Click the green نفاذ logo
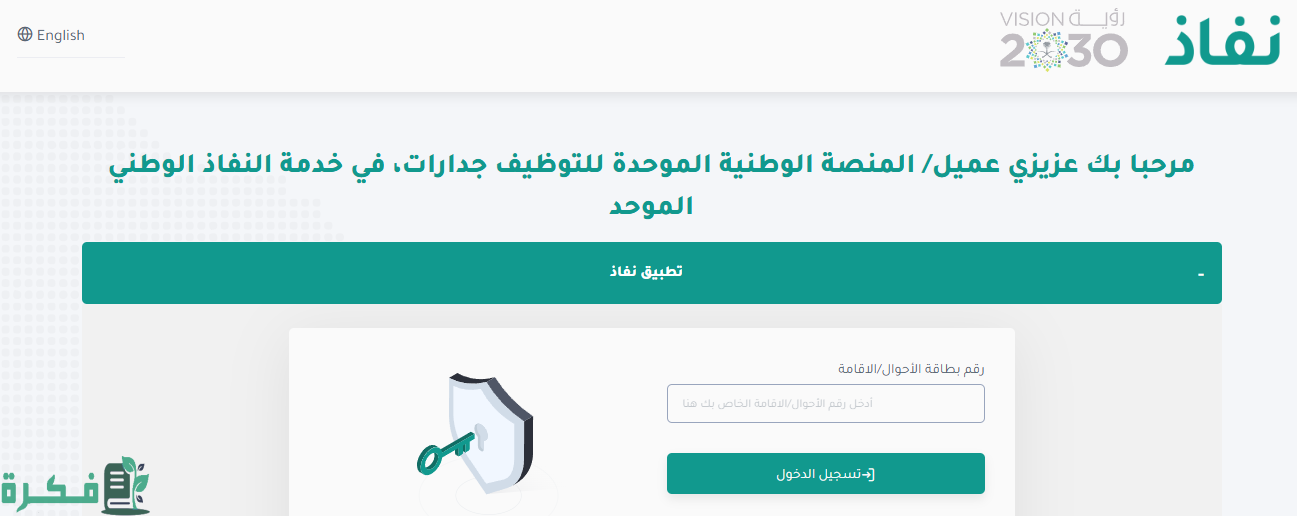The width and height of the screenshot is (1297, 516). [x=1222, y=42]
